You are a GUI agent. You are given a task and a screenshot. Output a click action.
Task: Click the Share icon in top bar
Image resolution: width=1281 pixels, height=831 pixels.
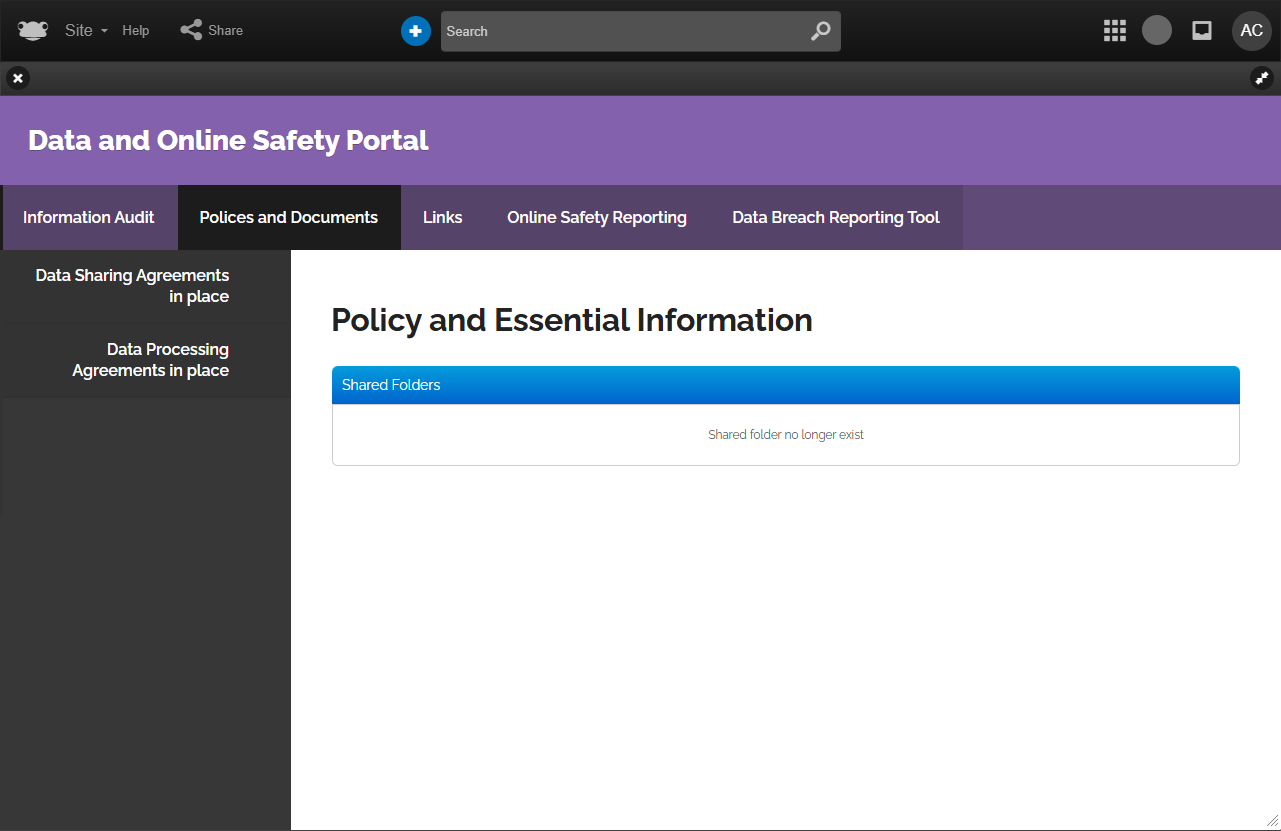191,30
